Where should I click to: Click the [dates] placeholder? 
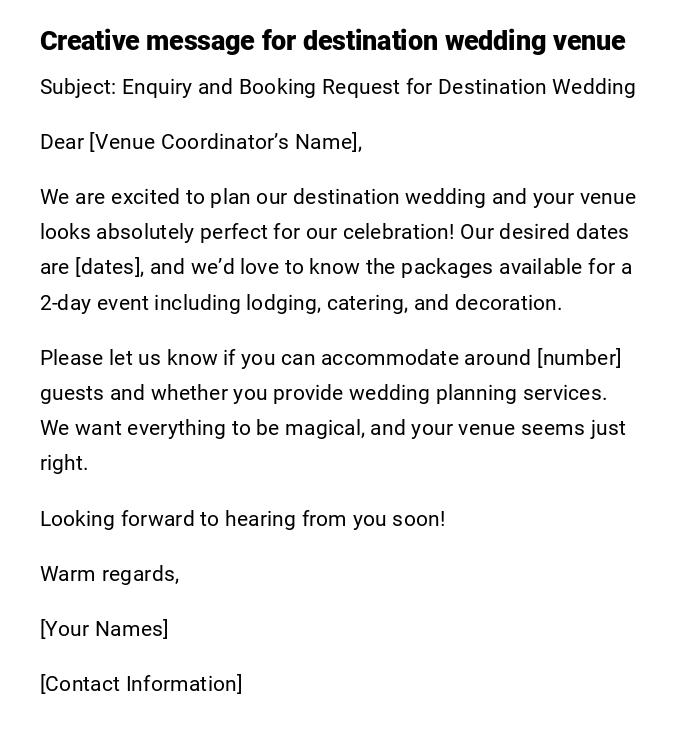coord(109,267)
